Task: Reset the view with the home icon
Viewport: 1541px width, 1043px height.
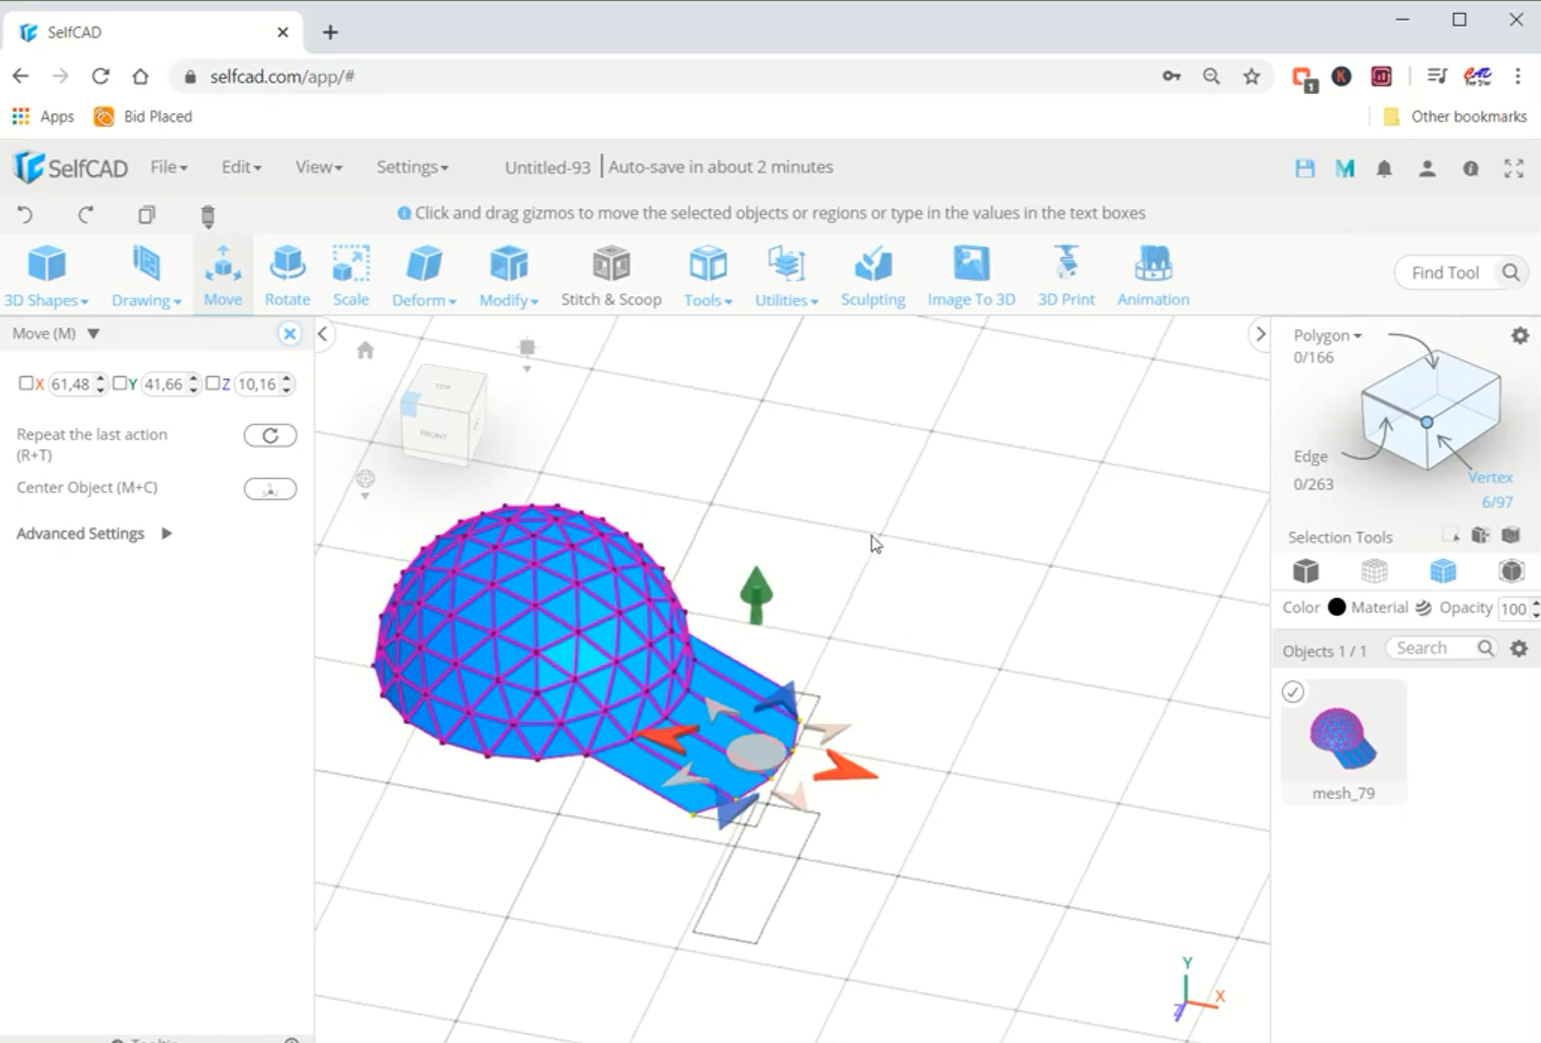Action: point(365,350)
